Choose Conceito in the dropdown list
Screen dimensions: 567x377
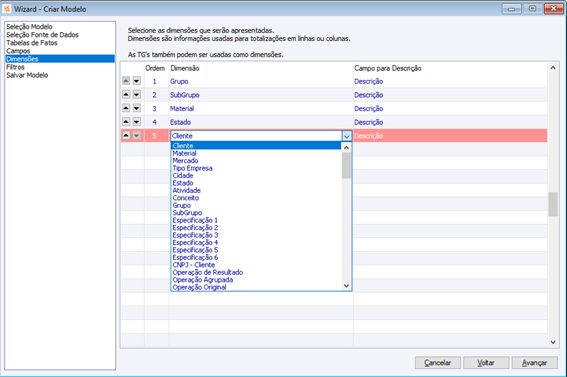point(256,198)
